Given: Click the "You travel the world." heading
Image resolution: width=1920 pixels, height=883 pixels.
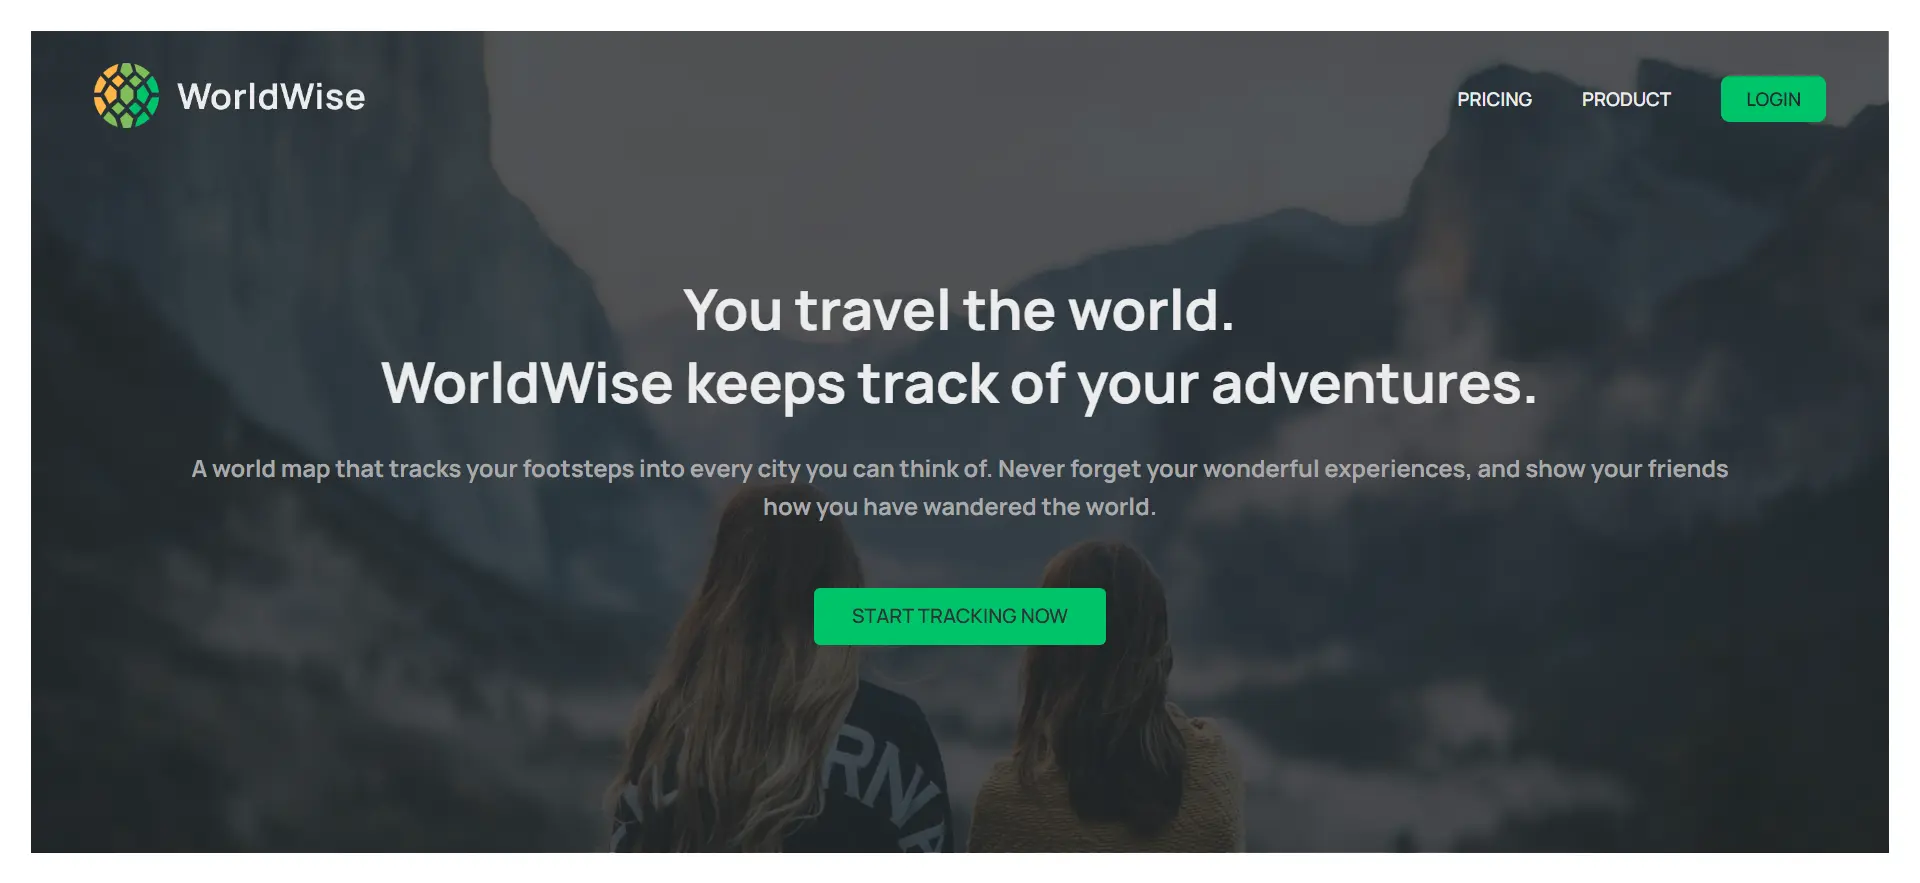Looking at the screenshot, I should pyautogui.click(x=959, y=310).
